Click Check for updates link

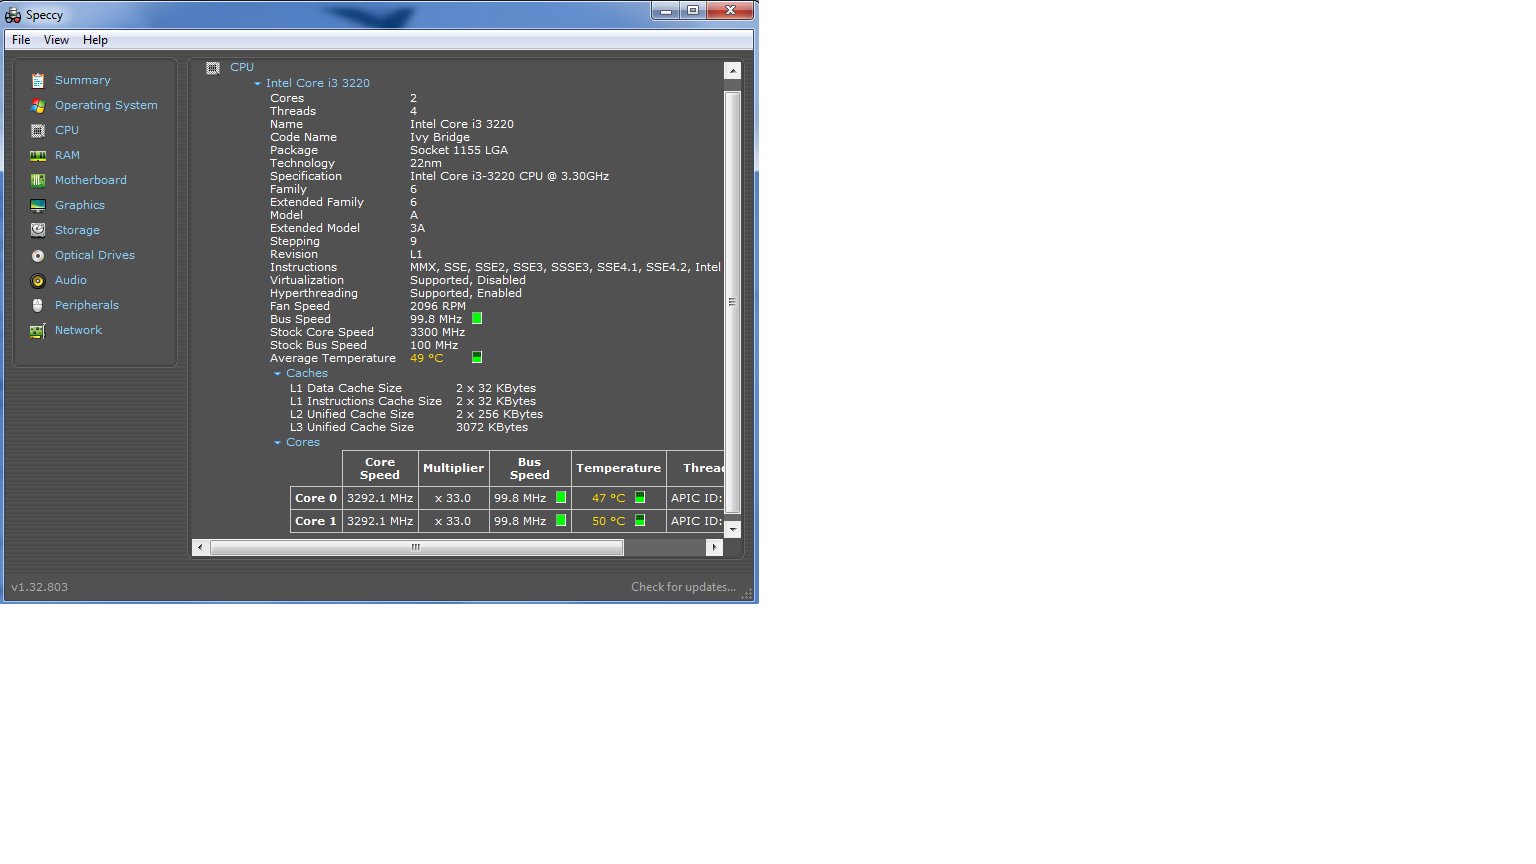click(683, 587)
